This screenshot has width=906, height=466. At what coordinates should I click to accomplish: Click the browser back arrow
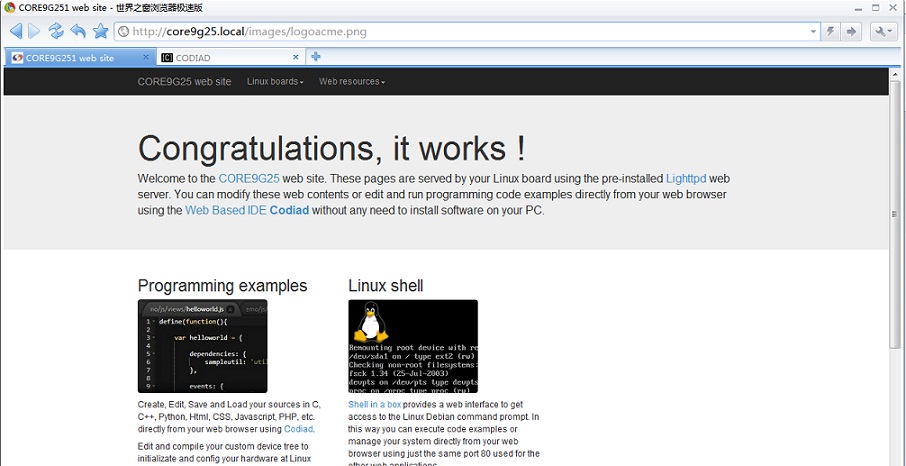[16, 31]
